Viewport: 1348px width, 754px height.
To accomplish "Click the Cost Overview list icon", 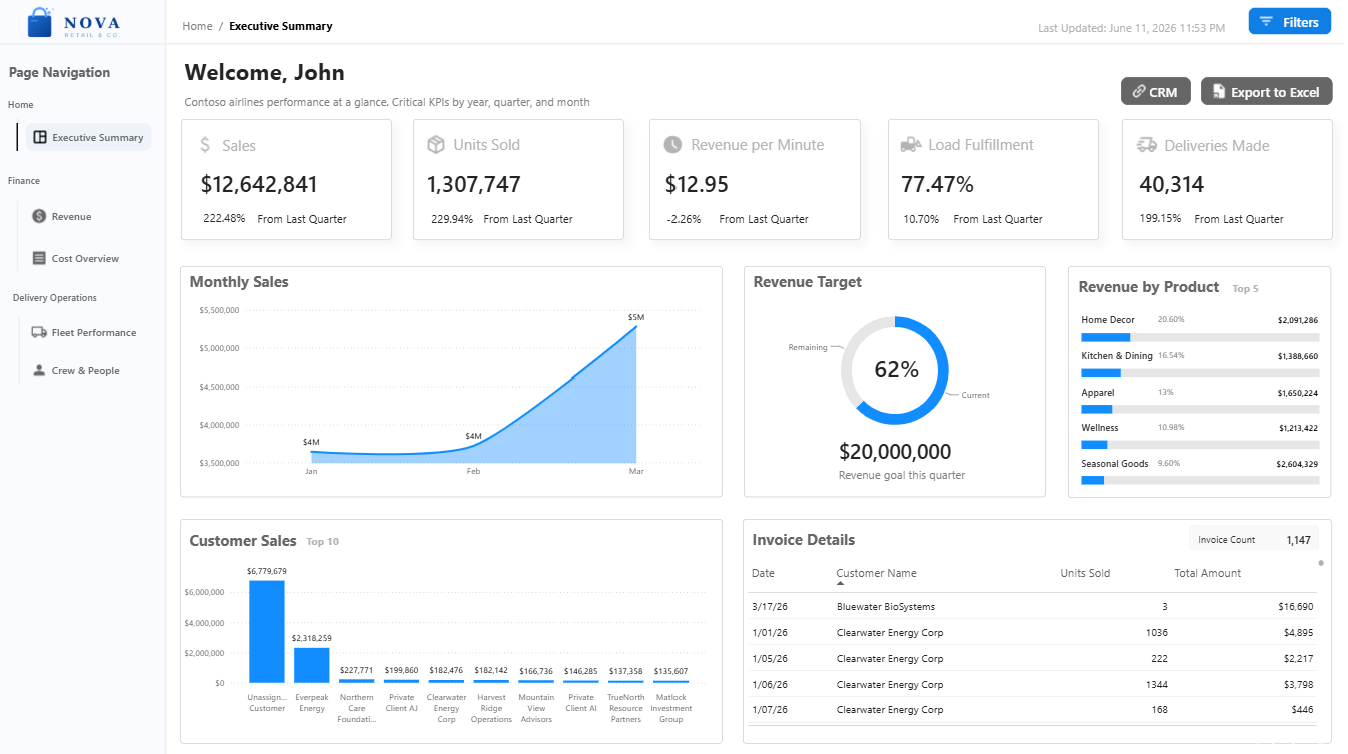I will (39, 258).
